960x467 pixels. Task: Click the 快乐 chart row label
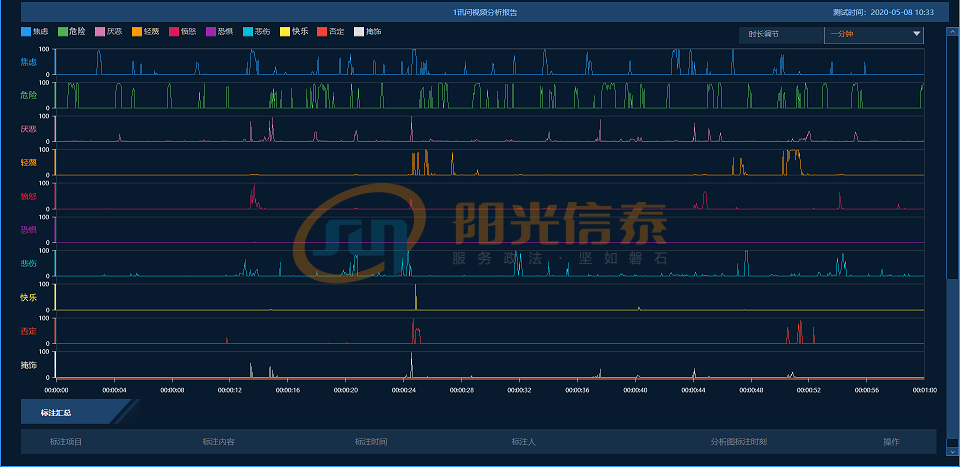[29, 298]
